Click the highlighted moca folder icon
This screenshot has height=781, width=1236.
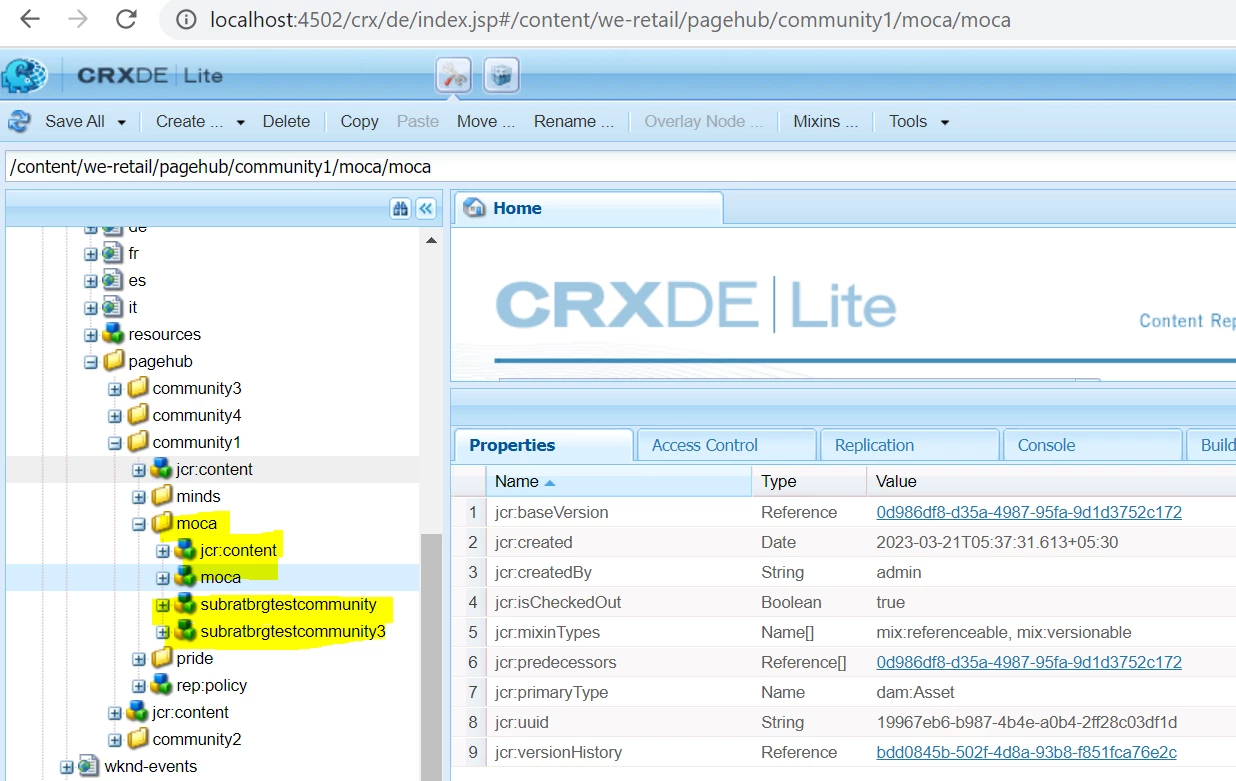click(161, 523)
